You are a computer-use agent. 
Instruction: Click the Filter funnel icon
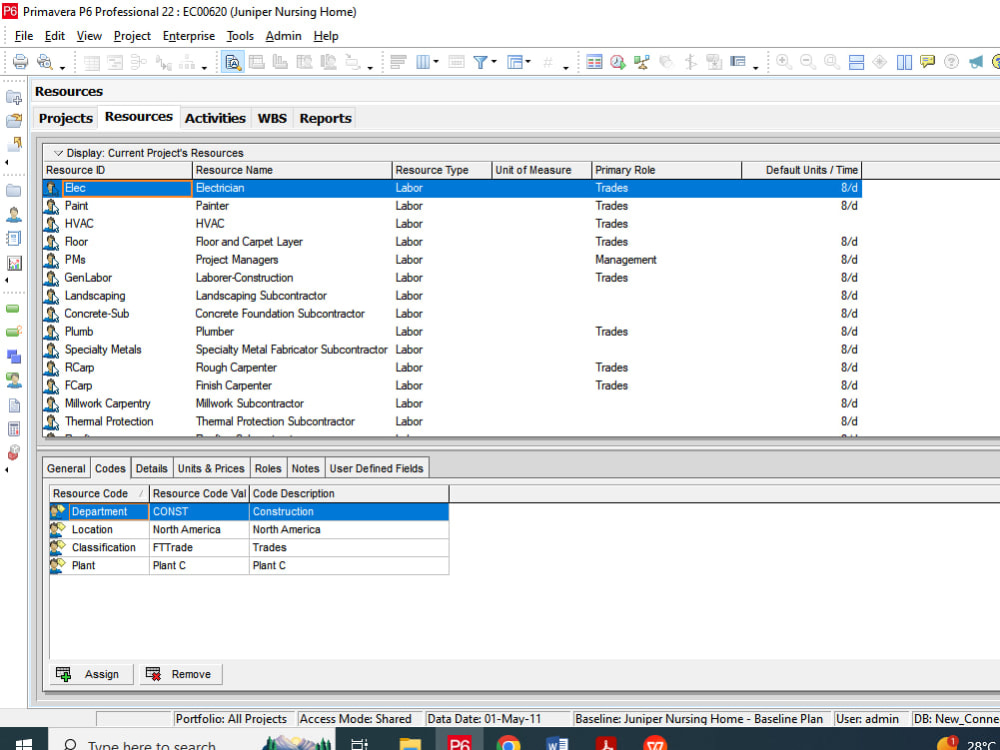point(480,62)
